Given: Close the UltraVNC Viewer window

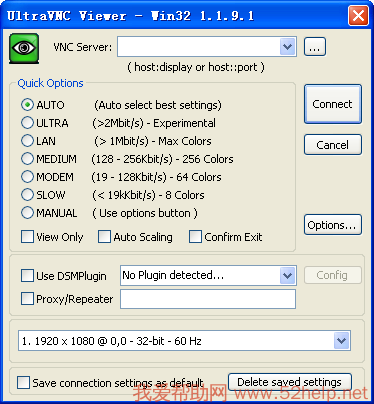Looking at the screenshot, I should point(358,16).
